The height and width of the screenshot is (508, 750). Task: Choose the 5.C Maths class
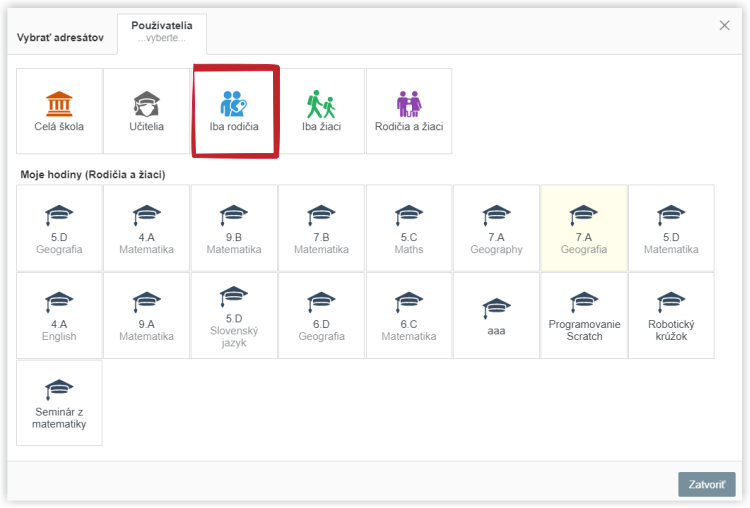click(x=409, y=228)
